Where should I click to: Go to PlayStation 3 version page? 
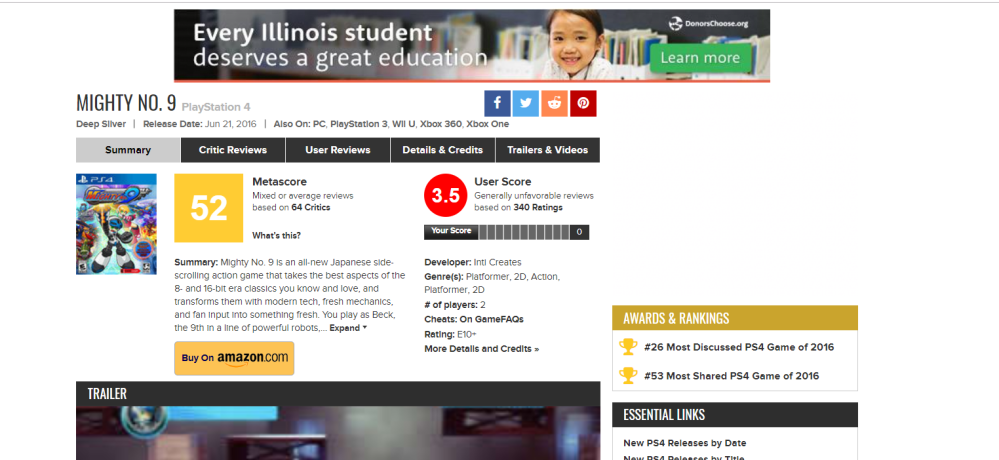click(x=359, y=124)
